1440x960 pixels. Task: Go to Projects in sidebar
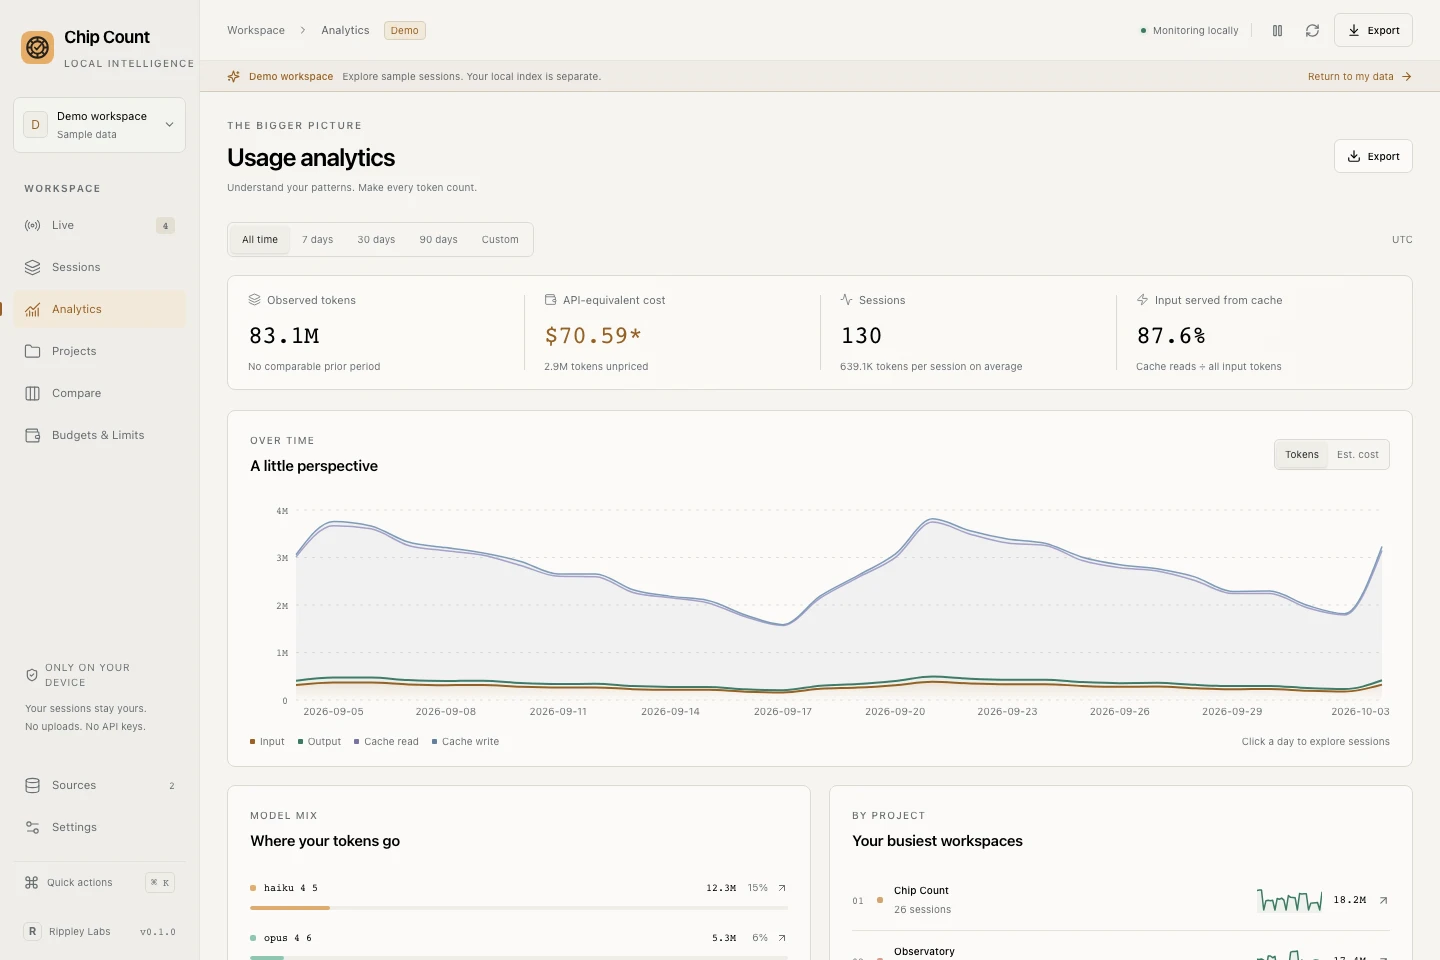click(100, 351)
